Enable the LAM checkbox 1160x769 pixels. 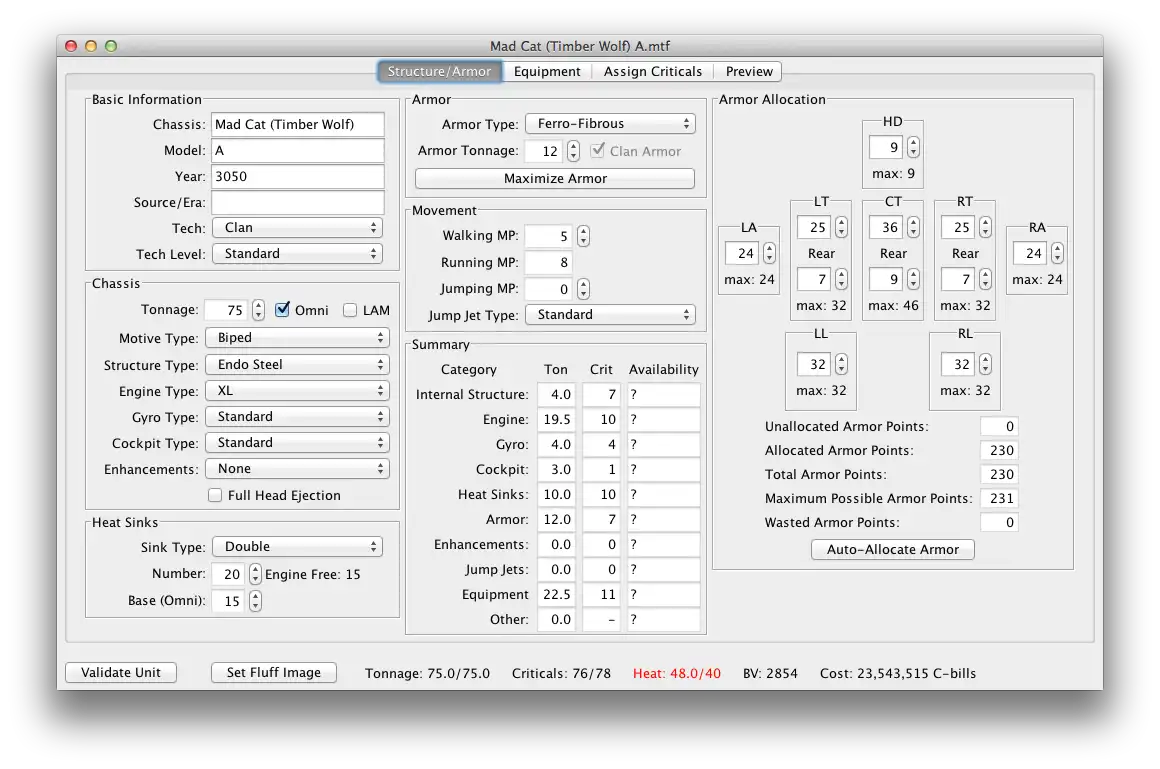click(350, 310)
